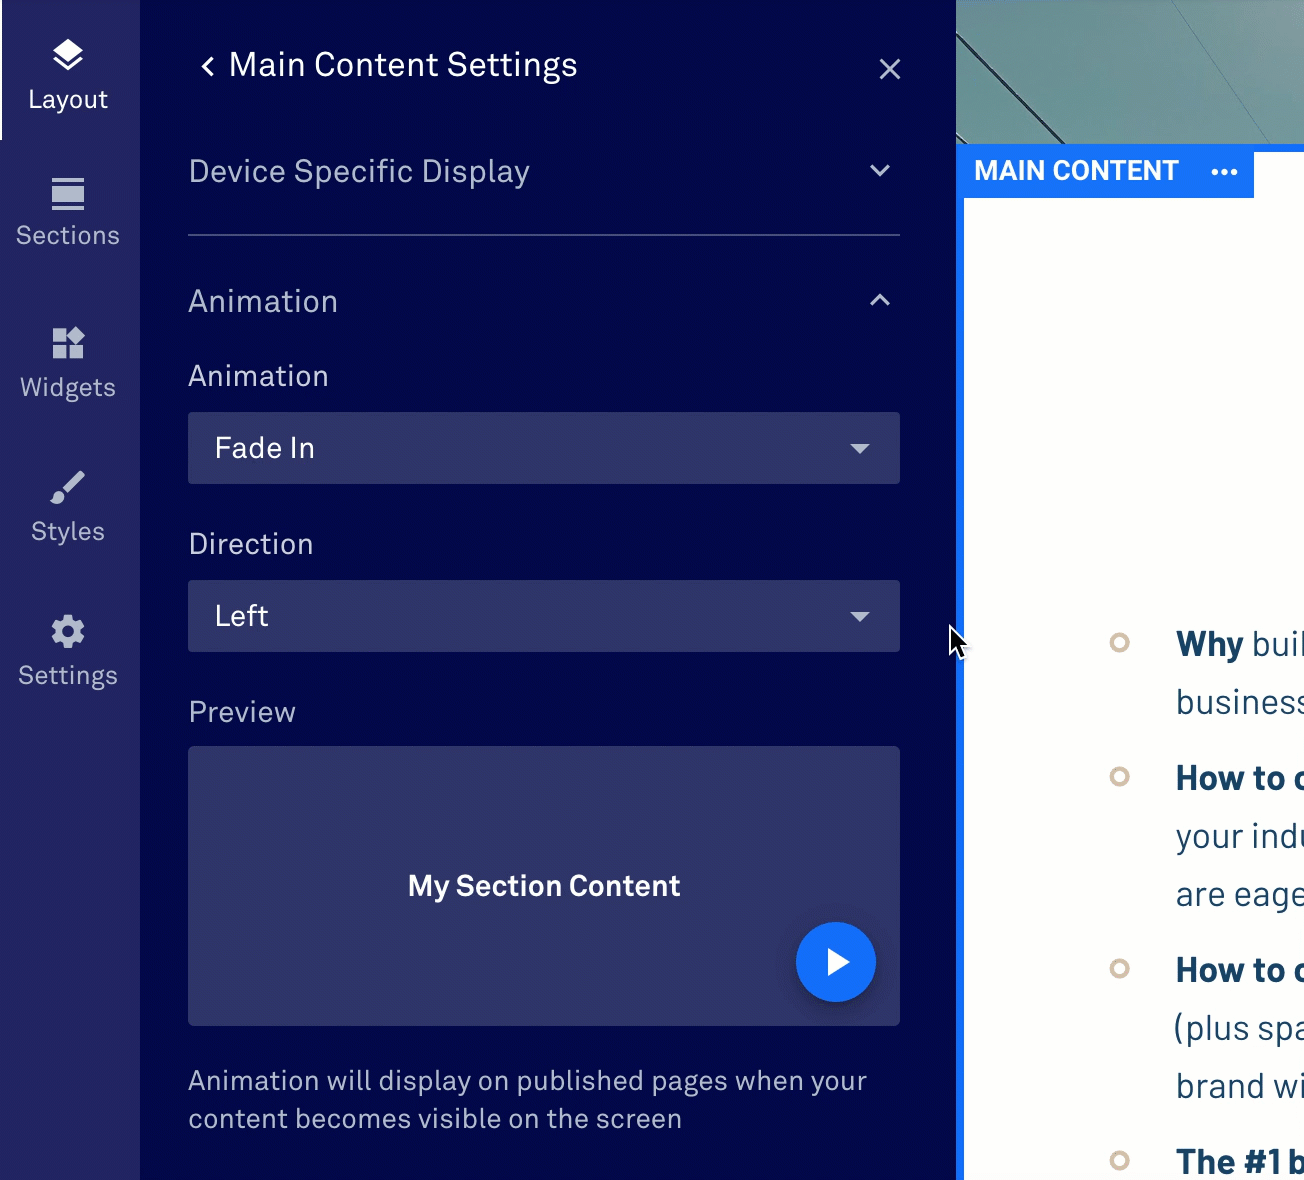The width and height of the screenshot is (1304, 1180).
Task: Close the Main Content Settings panel
Action: 890,68
